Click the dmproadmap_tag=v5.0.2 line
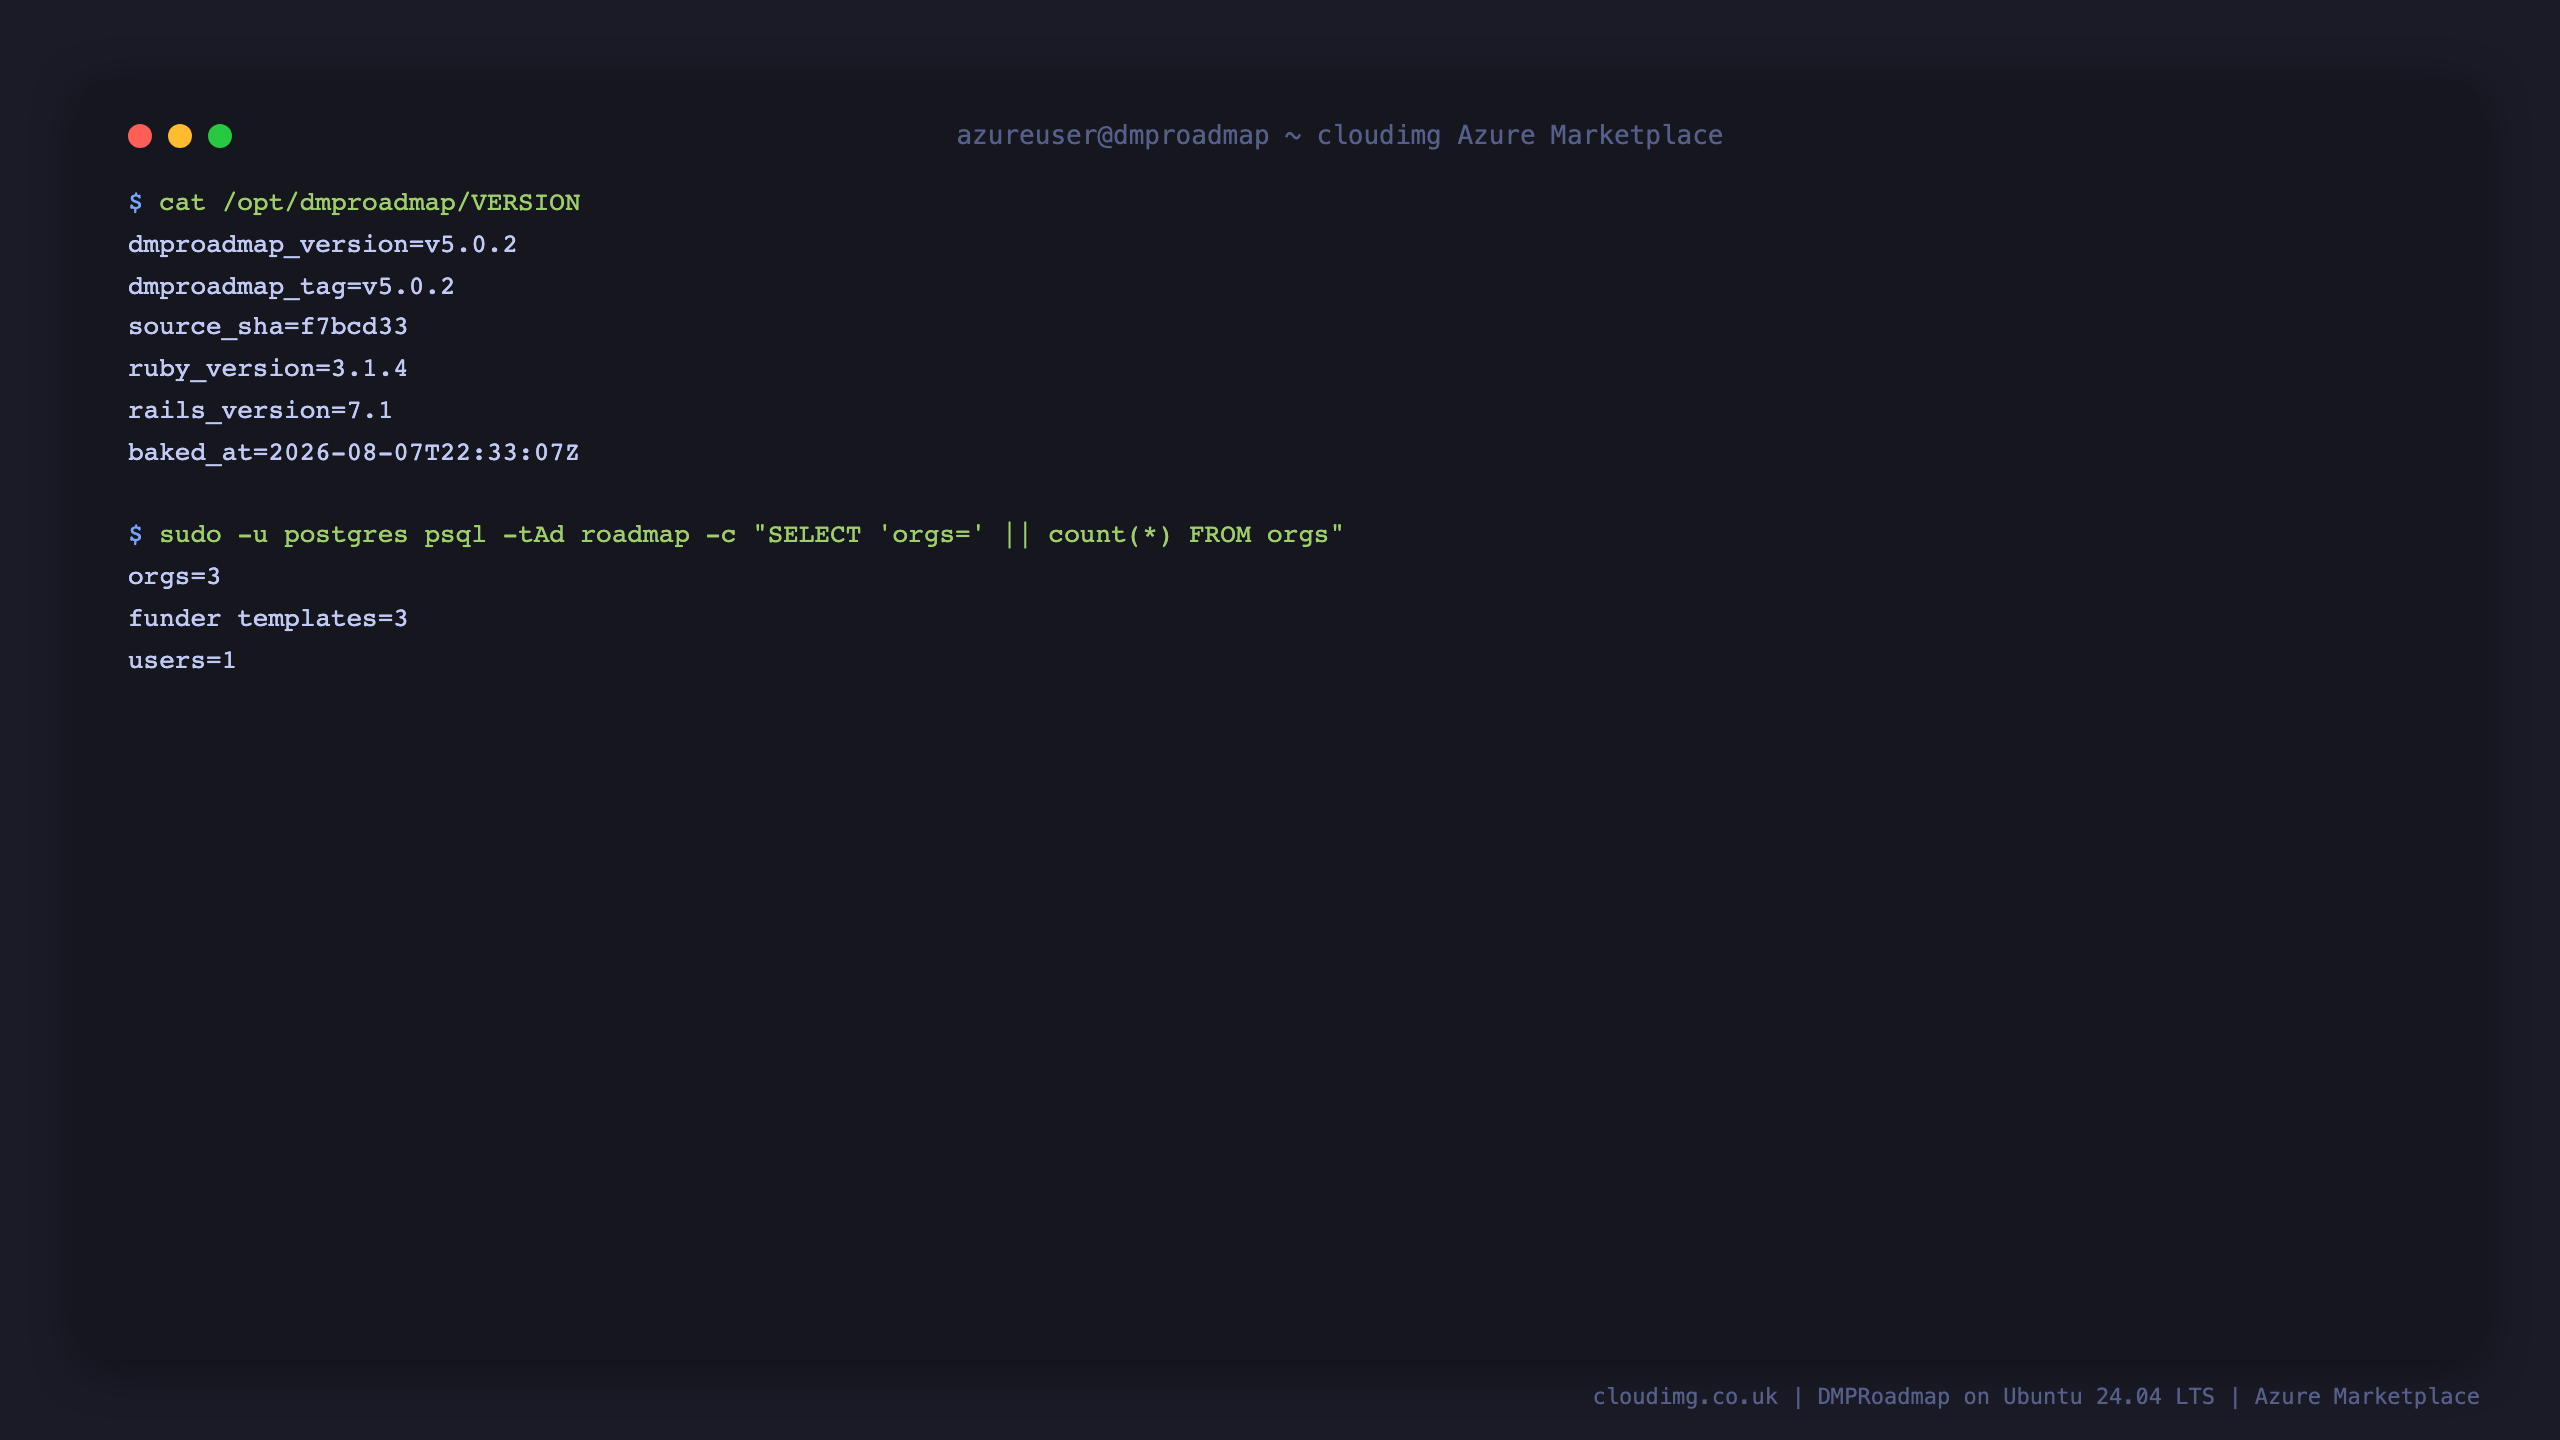The height and width of the screenshot is (1440, 2560). (x=291, y=287)
